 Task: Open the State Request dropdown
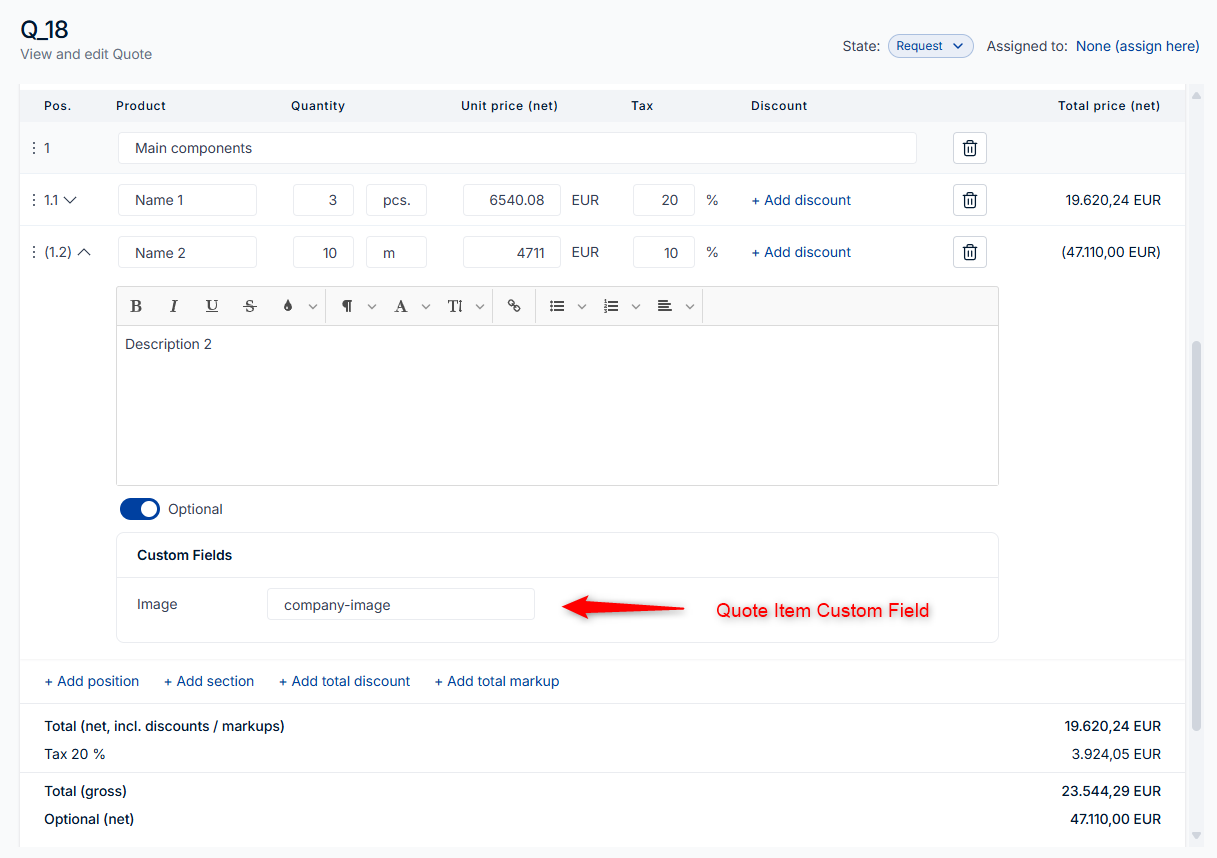click(x=930, y=46)
